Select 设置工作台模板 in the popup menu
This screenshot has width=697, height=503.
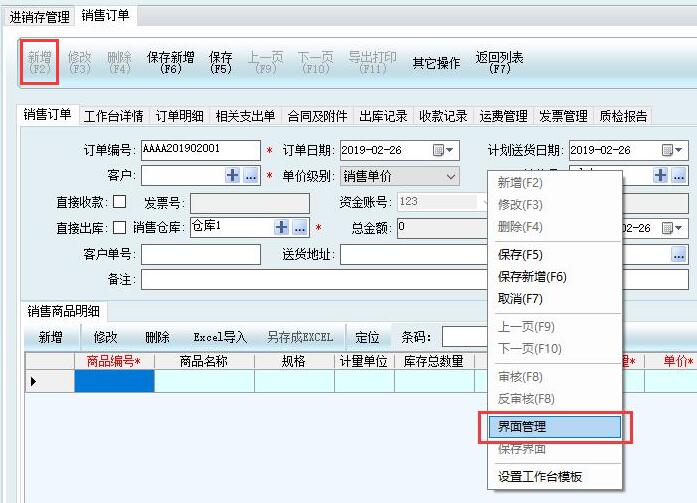[540, 476]
